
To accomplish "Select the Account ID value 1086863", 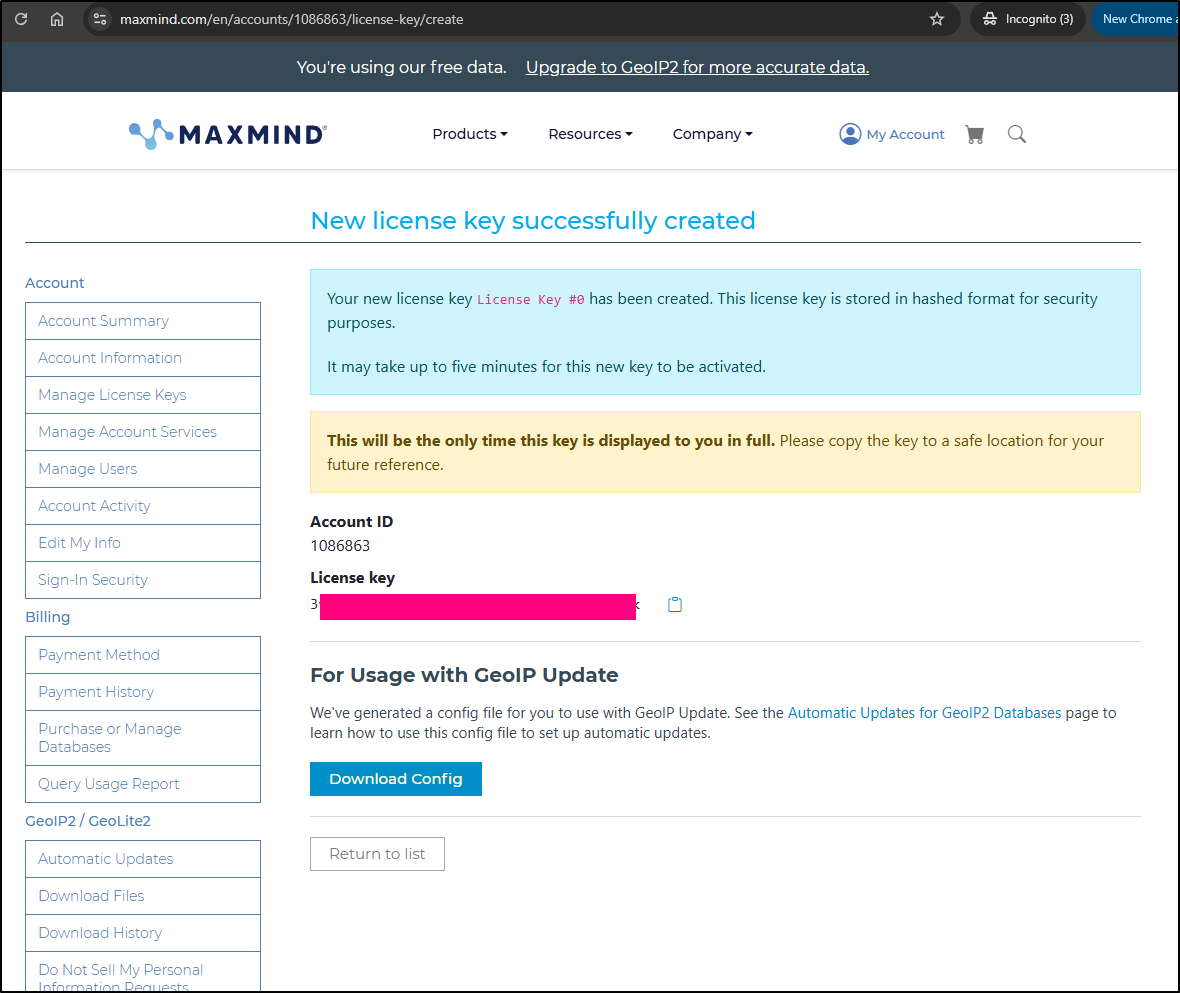I will pos(340,545).
